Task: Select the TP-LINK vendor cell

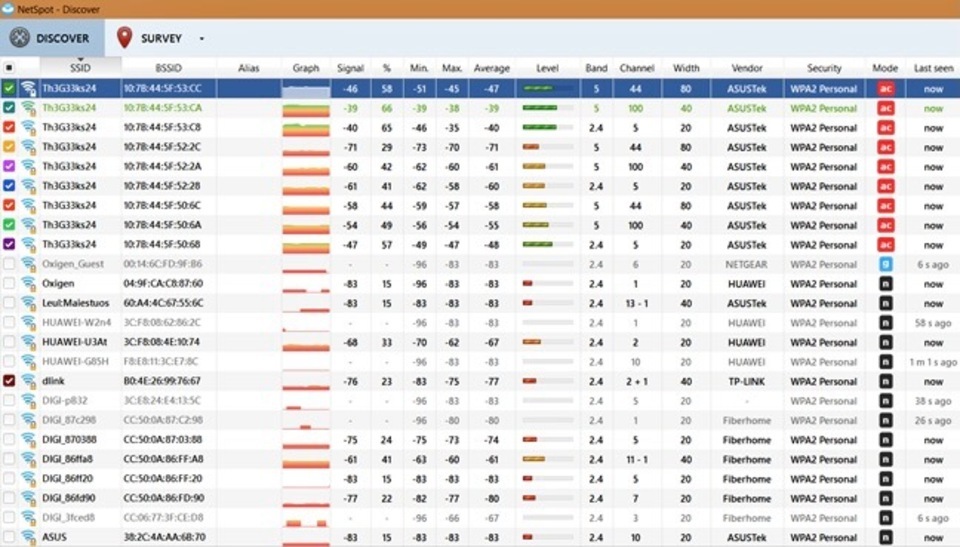Action: tap(746, 382)
